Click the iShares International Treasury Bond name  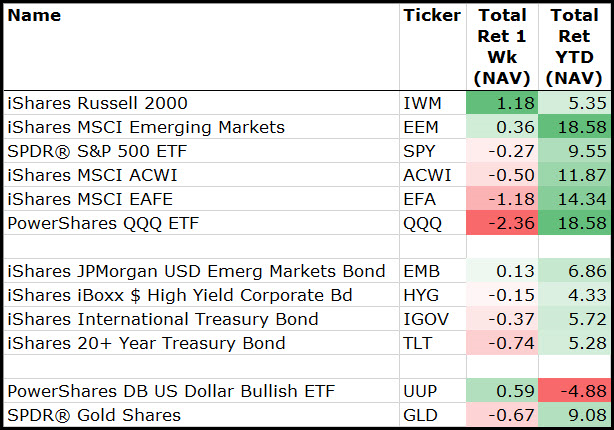pyautogui.click(x=162, y=320)
